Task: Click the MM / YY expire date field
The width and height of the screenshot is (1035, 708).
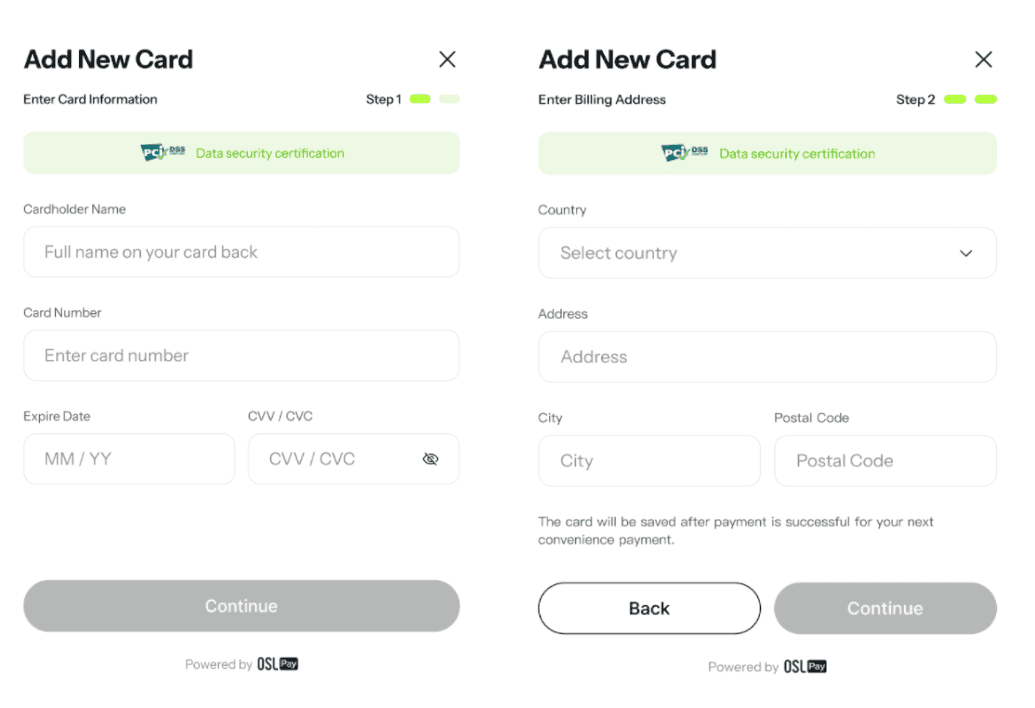Action: click(x=129, y=459)
